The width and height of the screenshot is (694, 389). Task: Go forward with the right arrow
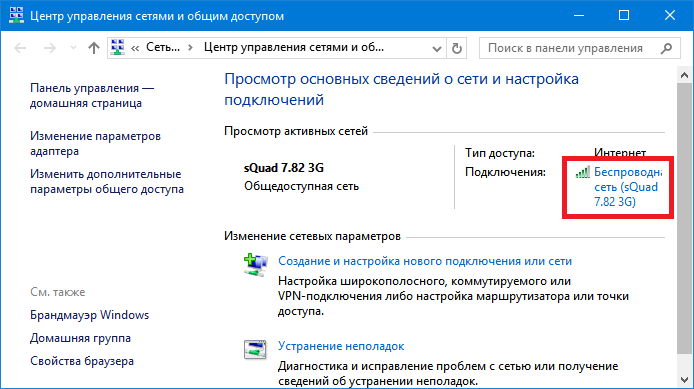point(50,48)
